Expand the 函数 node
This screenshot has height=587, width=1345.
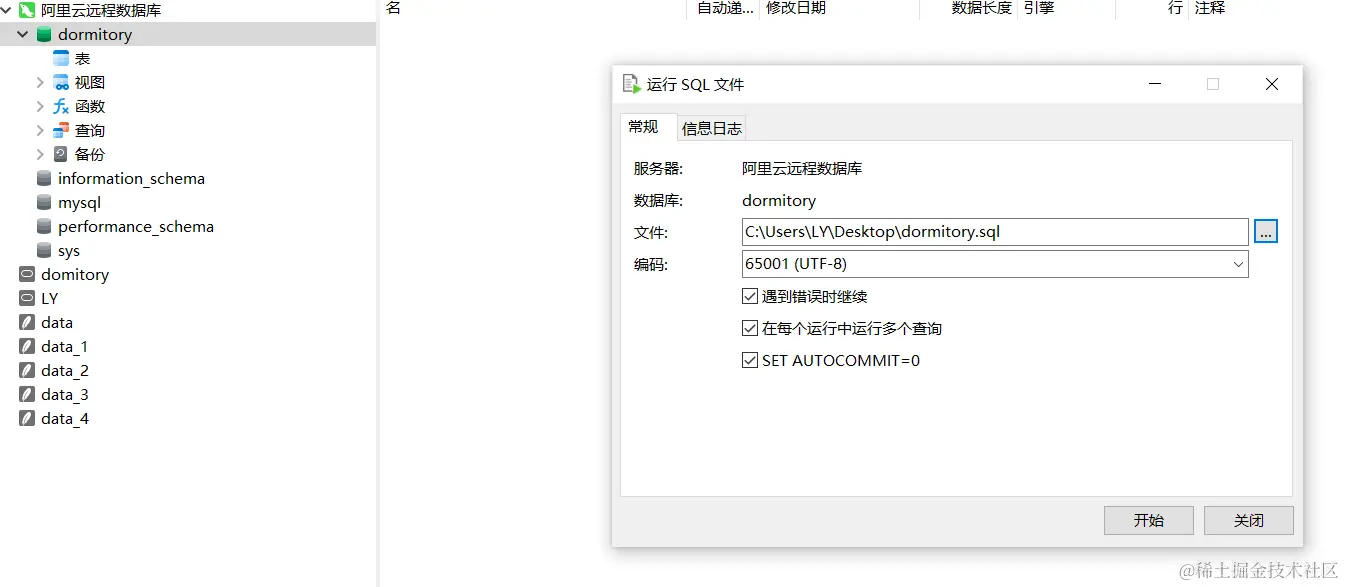point(40,106)
